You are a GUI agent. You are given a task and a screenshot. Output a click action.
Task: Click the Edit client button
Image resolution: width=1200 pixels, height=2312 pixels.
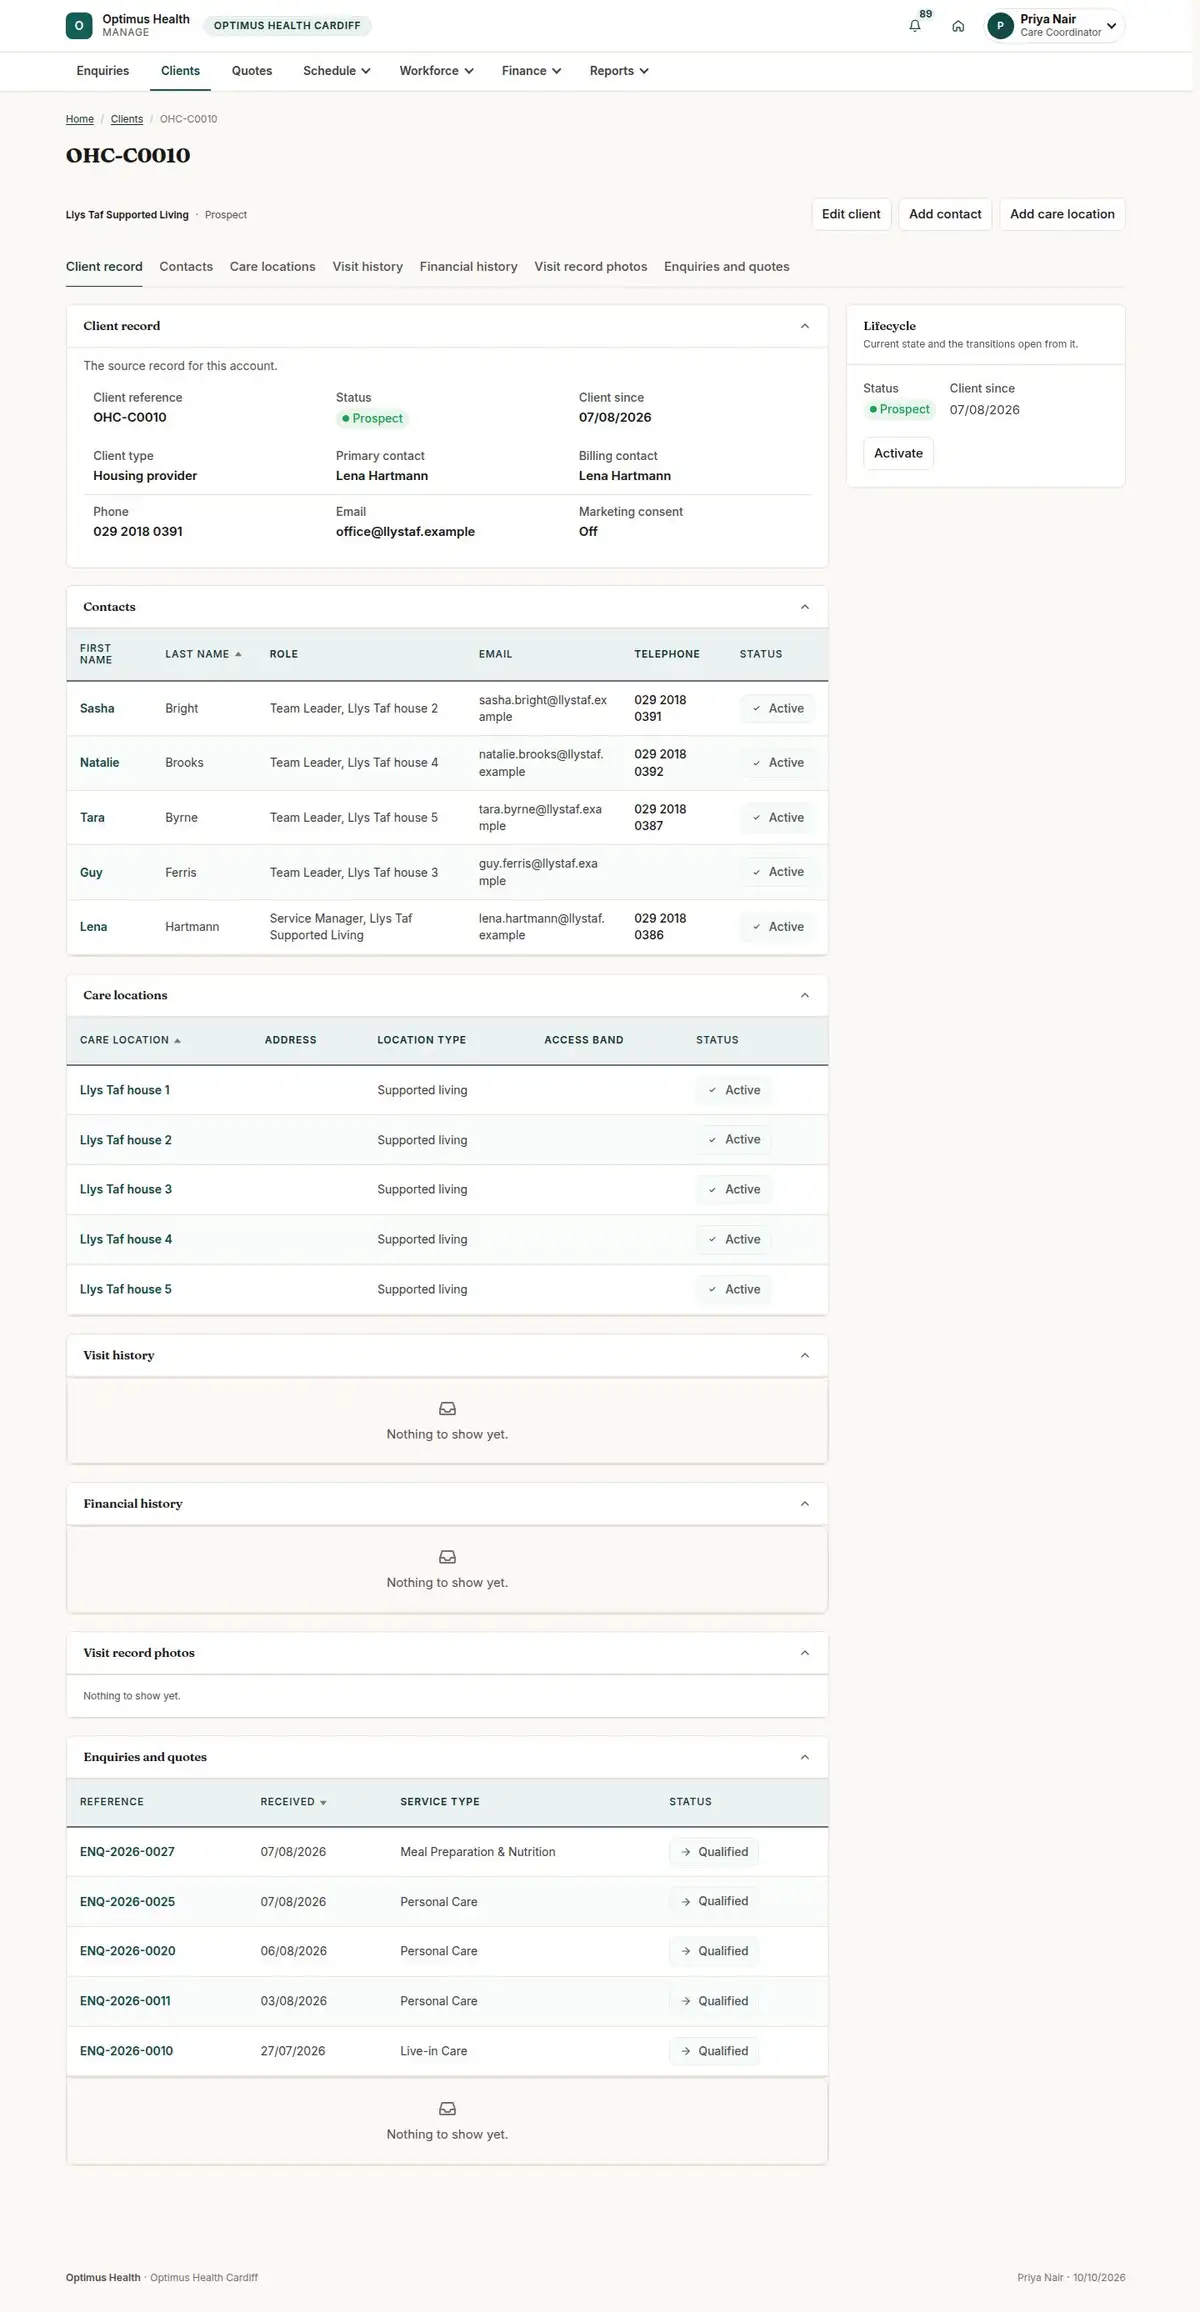point(851,214)
